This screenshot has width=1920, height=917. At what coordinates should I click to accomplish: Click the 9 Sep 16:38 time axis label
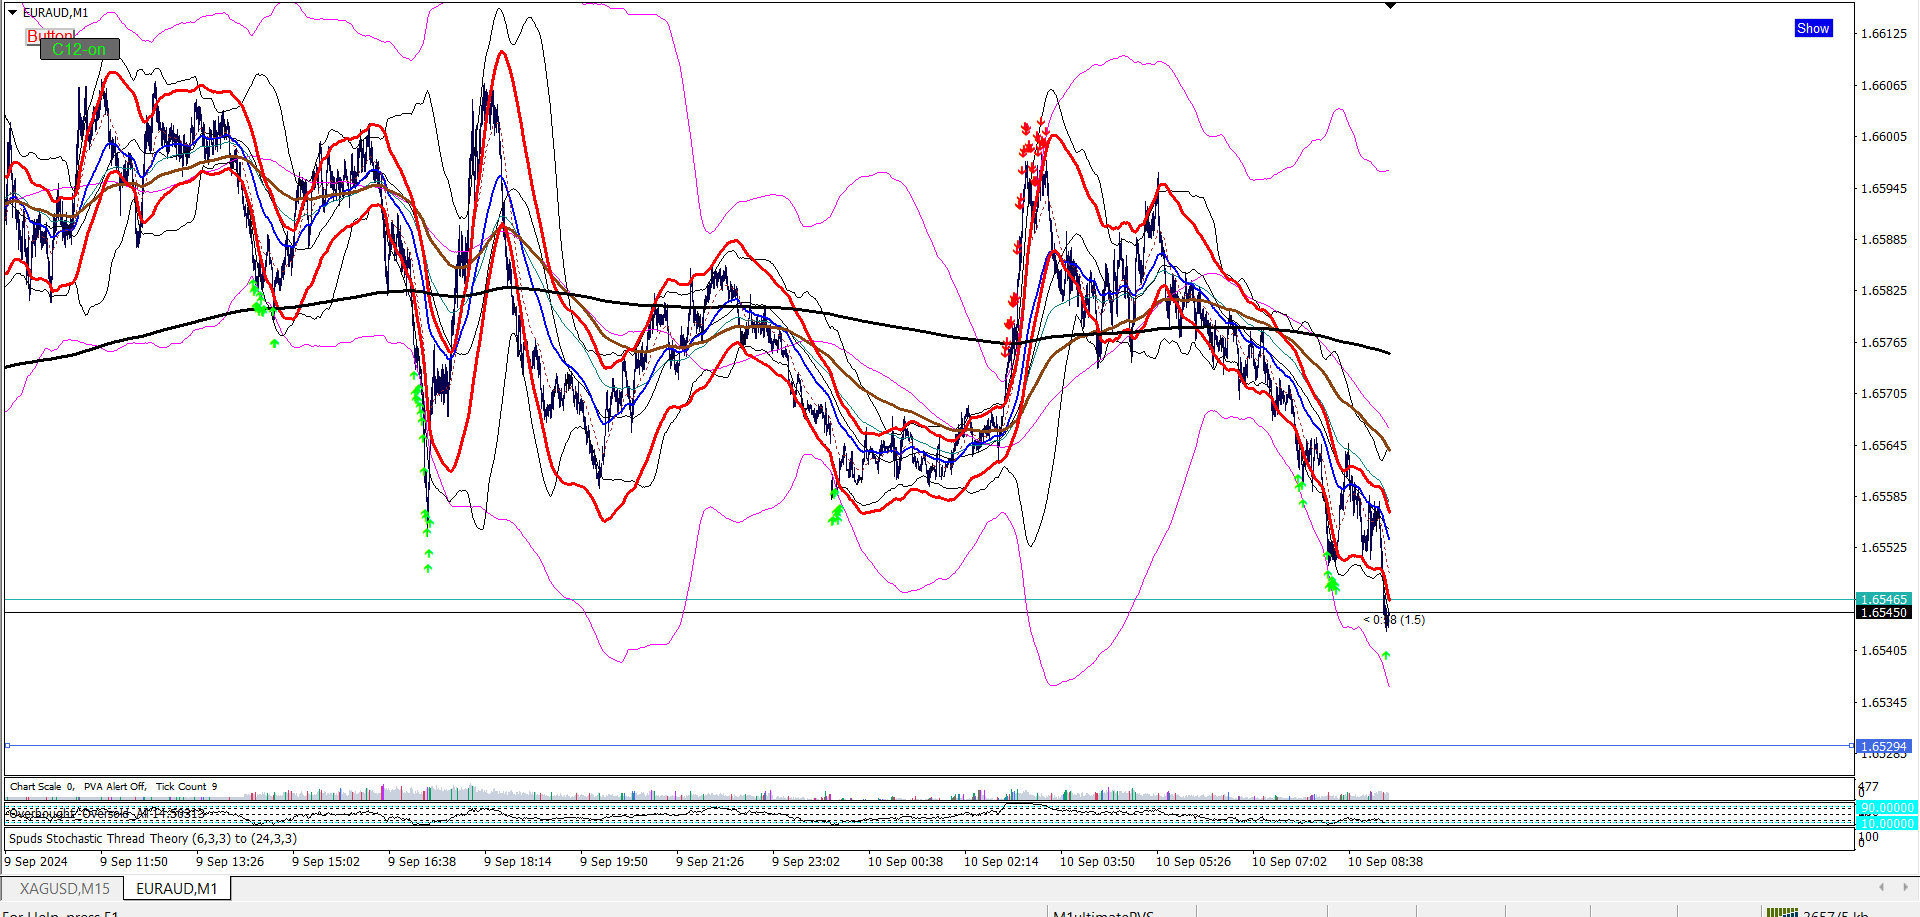pyautogui.click(x=422, y=861)
